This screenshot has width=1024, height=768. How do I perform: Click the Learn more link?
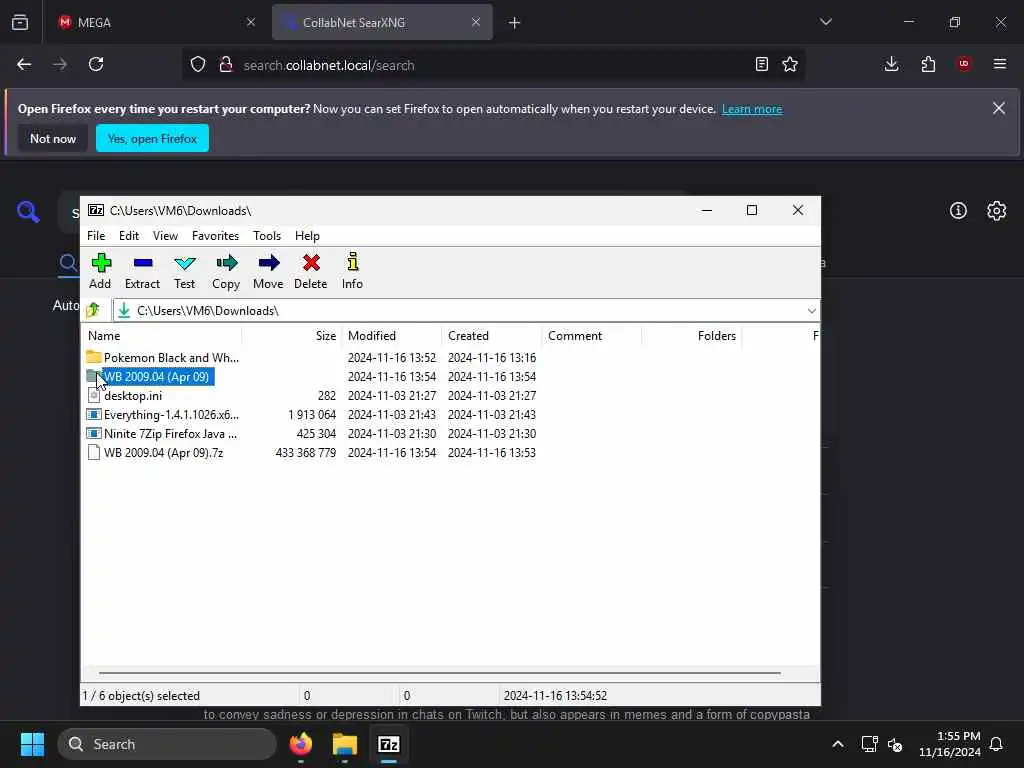click(x=752, y=109)
